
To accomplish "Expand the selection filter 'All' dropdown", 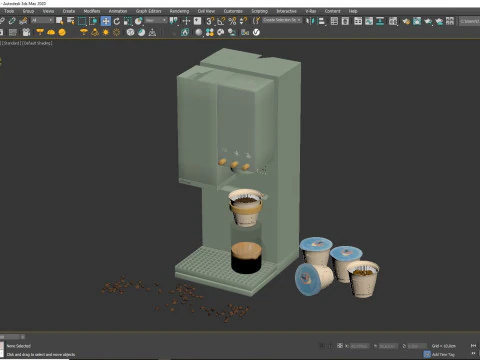I will [x=42, y=21].
